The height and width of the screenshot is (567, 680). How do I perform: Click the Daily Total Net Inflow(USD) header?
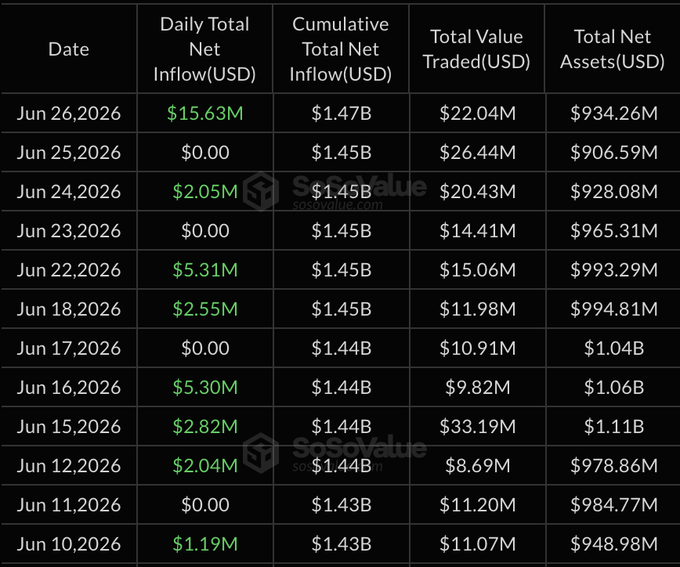click(x=205, y=49)
